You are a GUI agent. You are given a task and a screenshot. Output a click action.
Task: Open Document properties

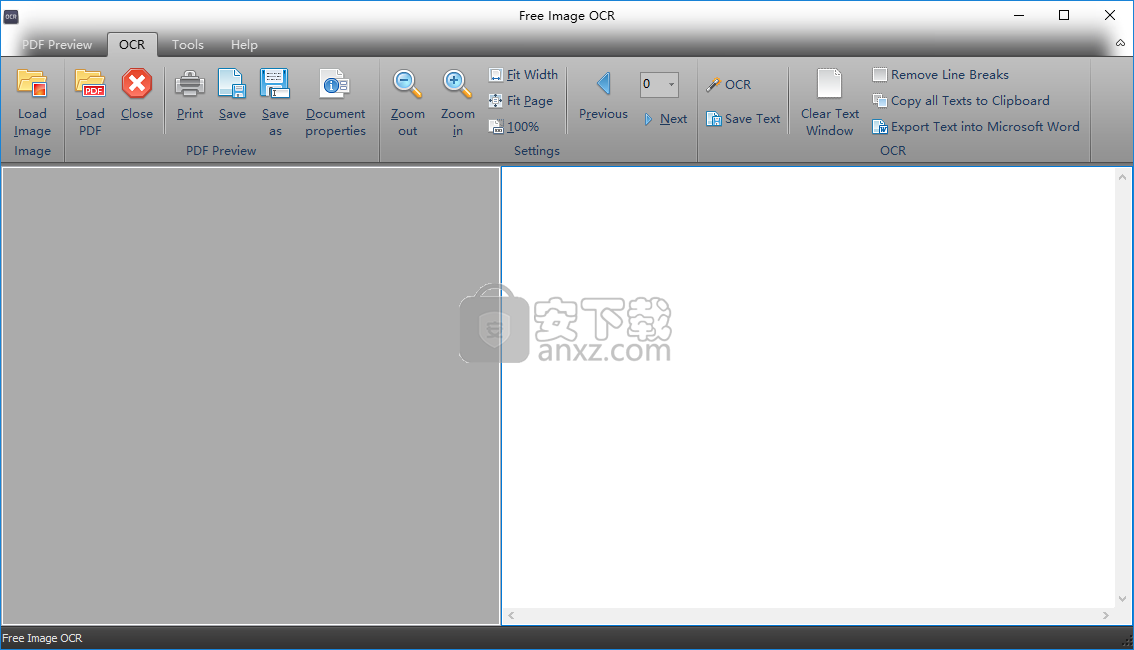tap(335, 103)
